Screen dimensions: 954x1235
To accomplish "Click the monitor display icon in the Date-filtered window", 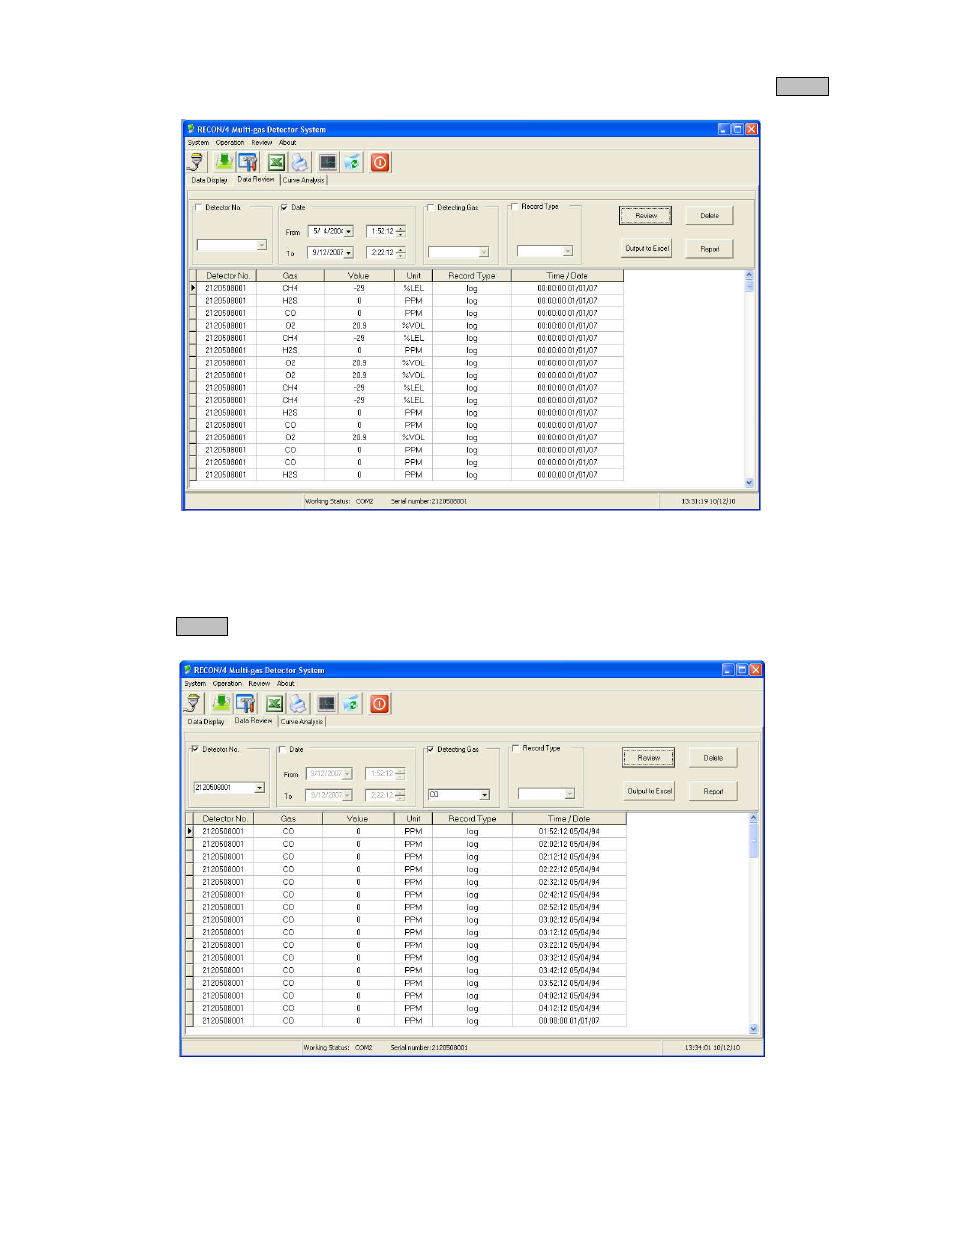I will (x=327, y=162).
